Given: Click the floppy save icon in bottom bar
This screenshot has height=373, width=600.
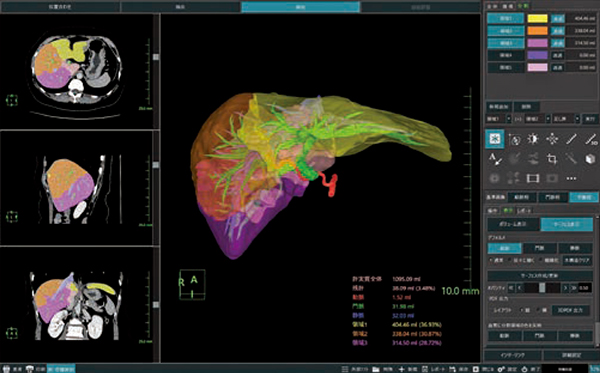Looking at the screenshot, I should point(453,369).
